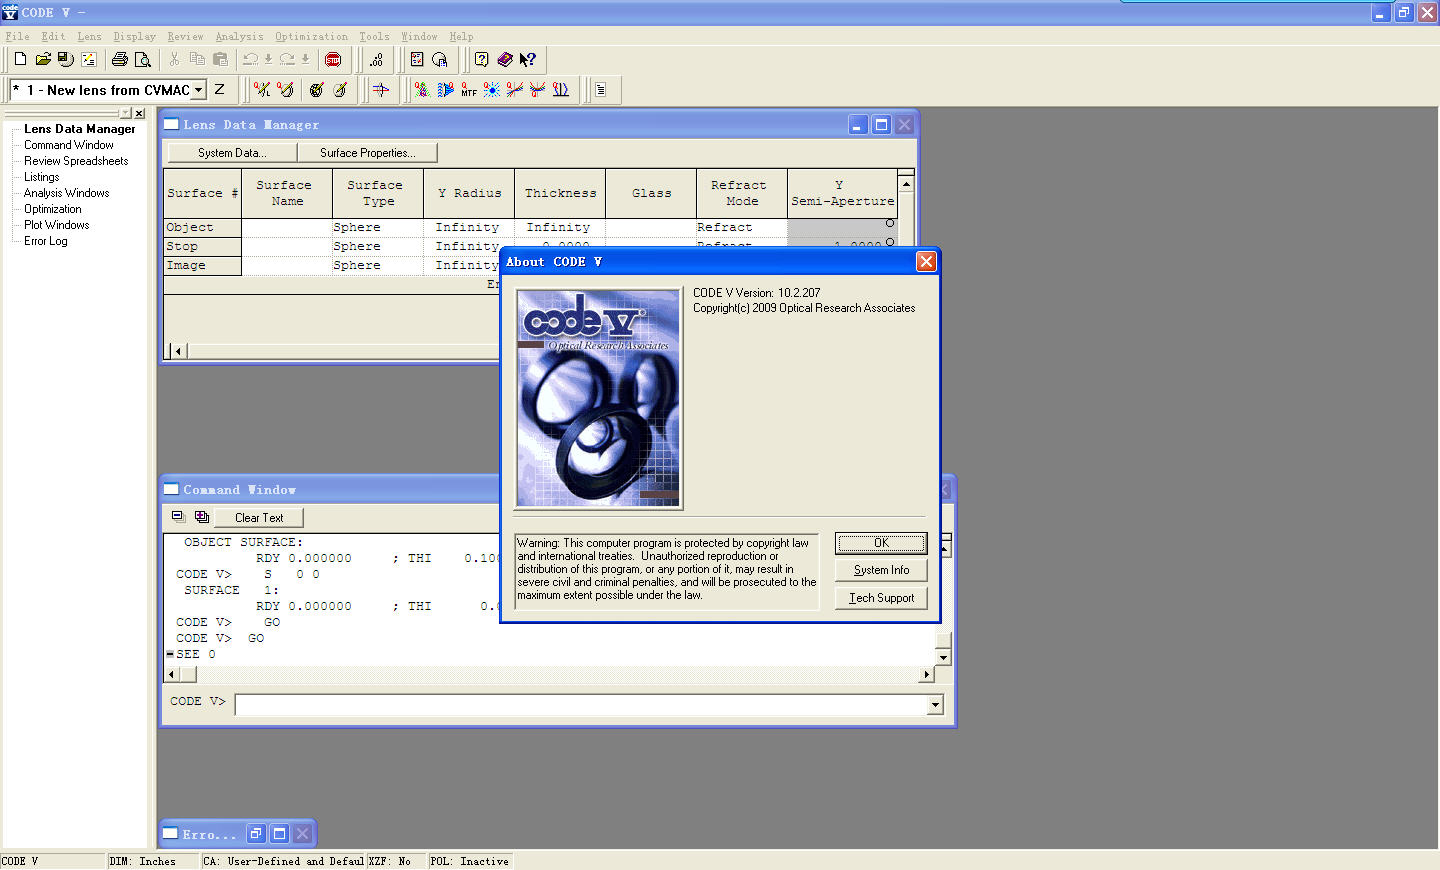Click Lens Data Manager scroll up arrow
The height and width of the screenshot is (870, 1440).
coord(906,184)
